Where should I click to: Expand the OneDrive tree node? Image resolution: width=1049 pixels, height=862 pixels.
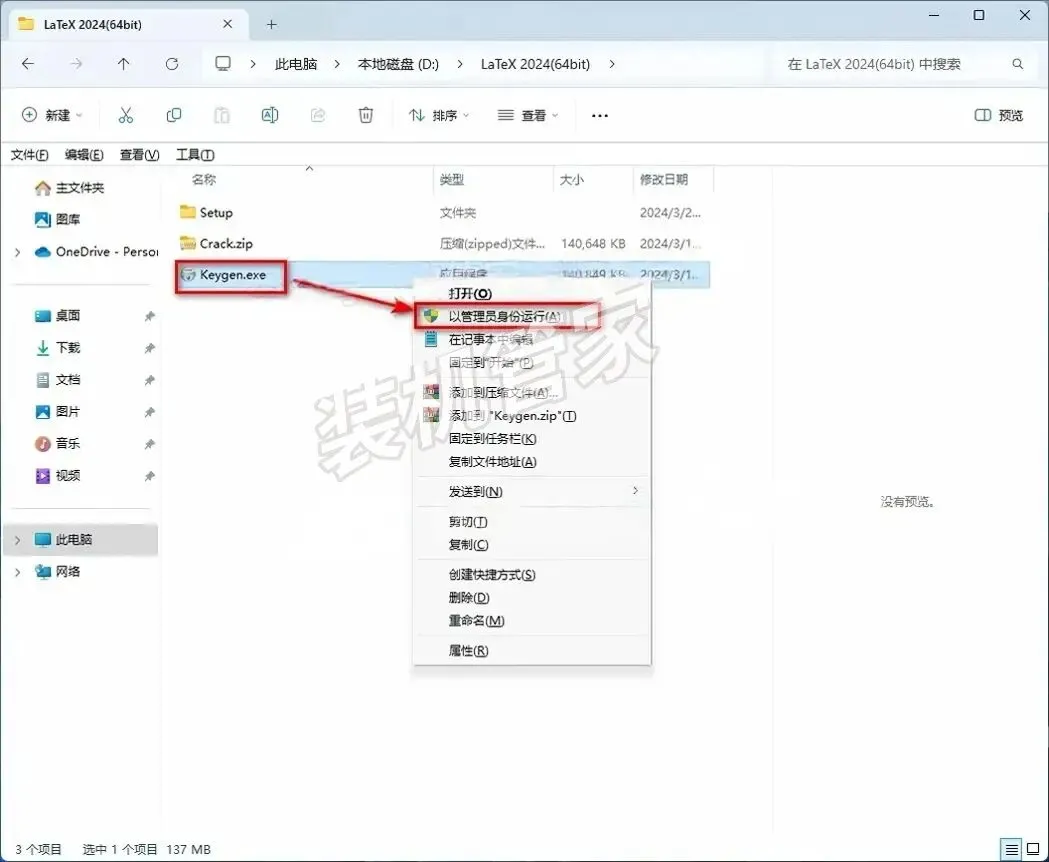tap(17, 252)
